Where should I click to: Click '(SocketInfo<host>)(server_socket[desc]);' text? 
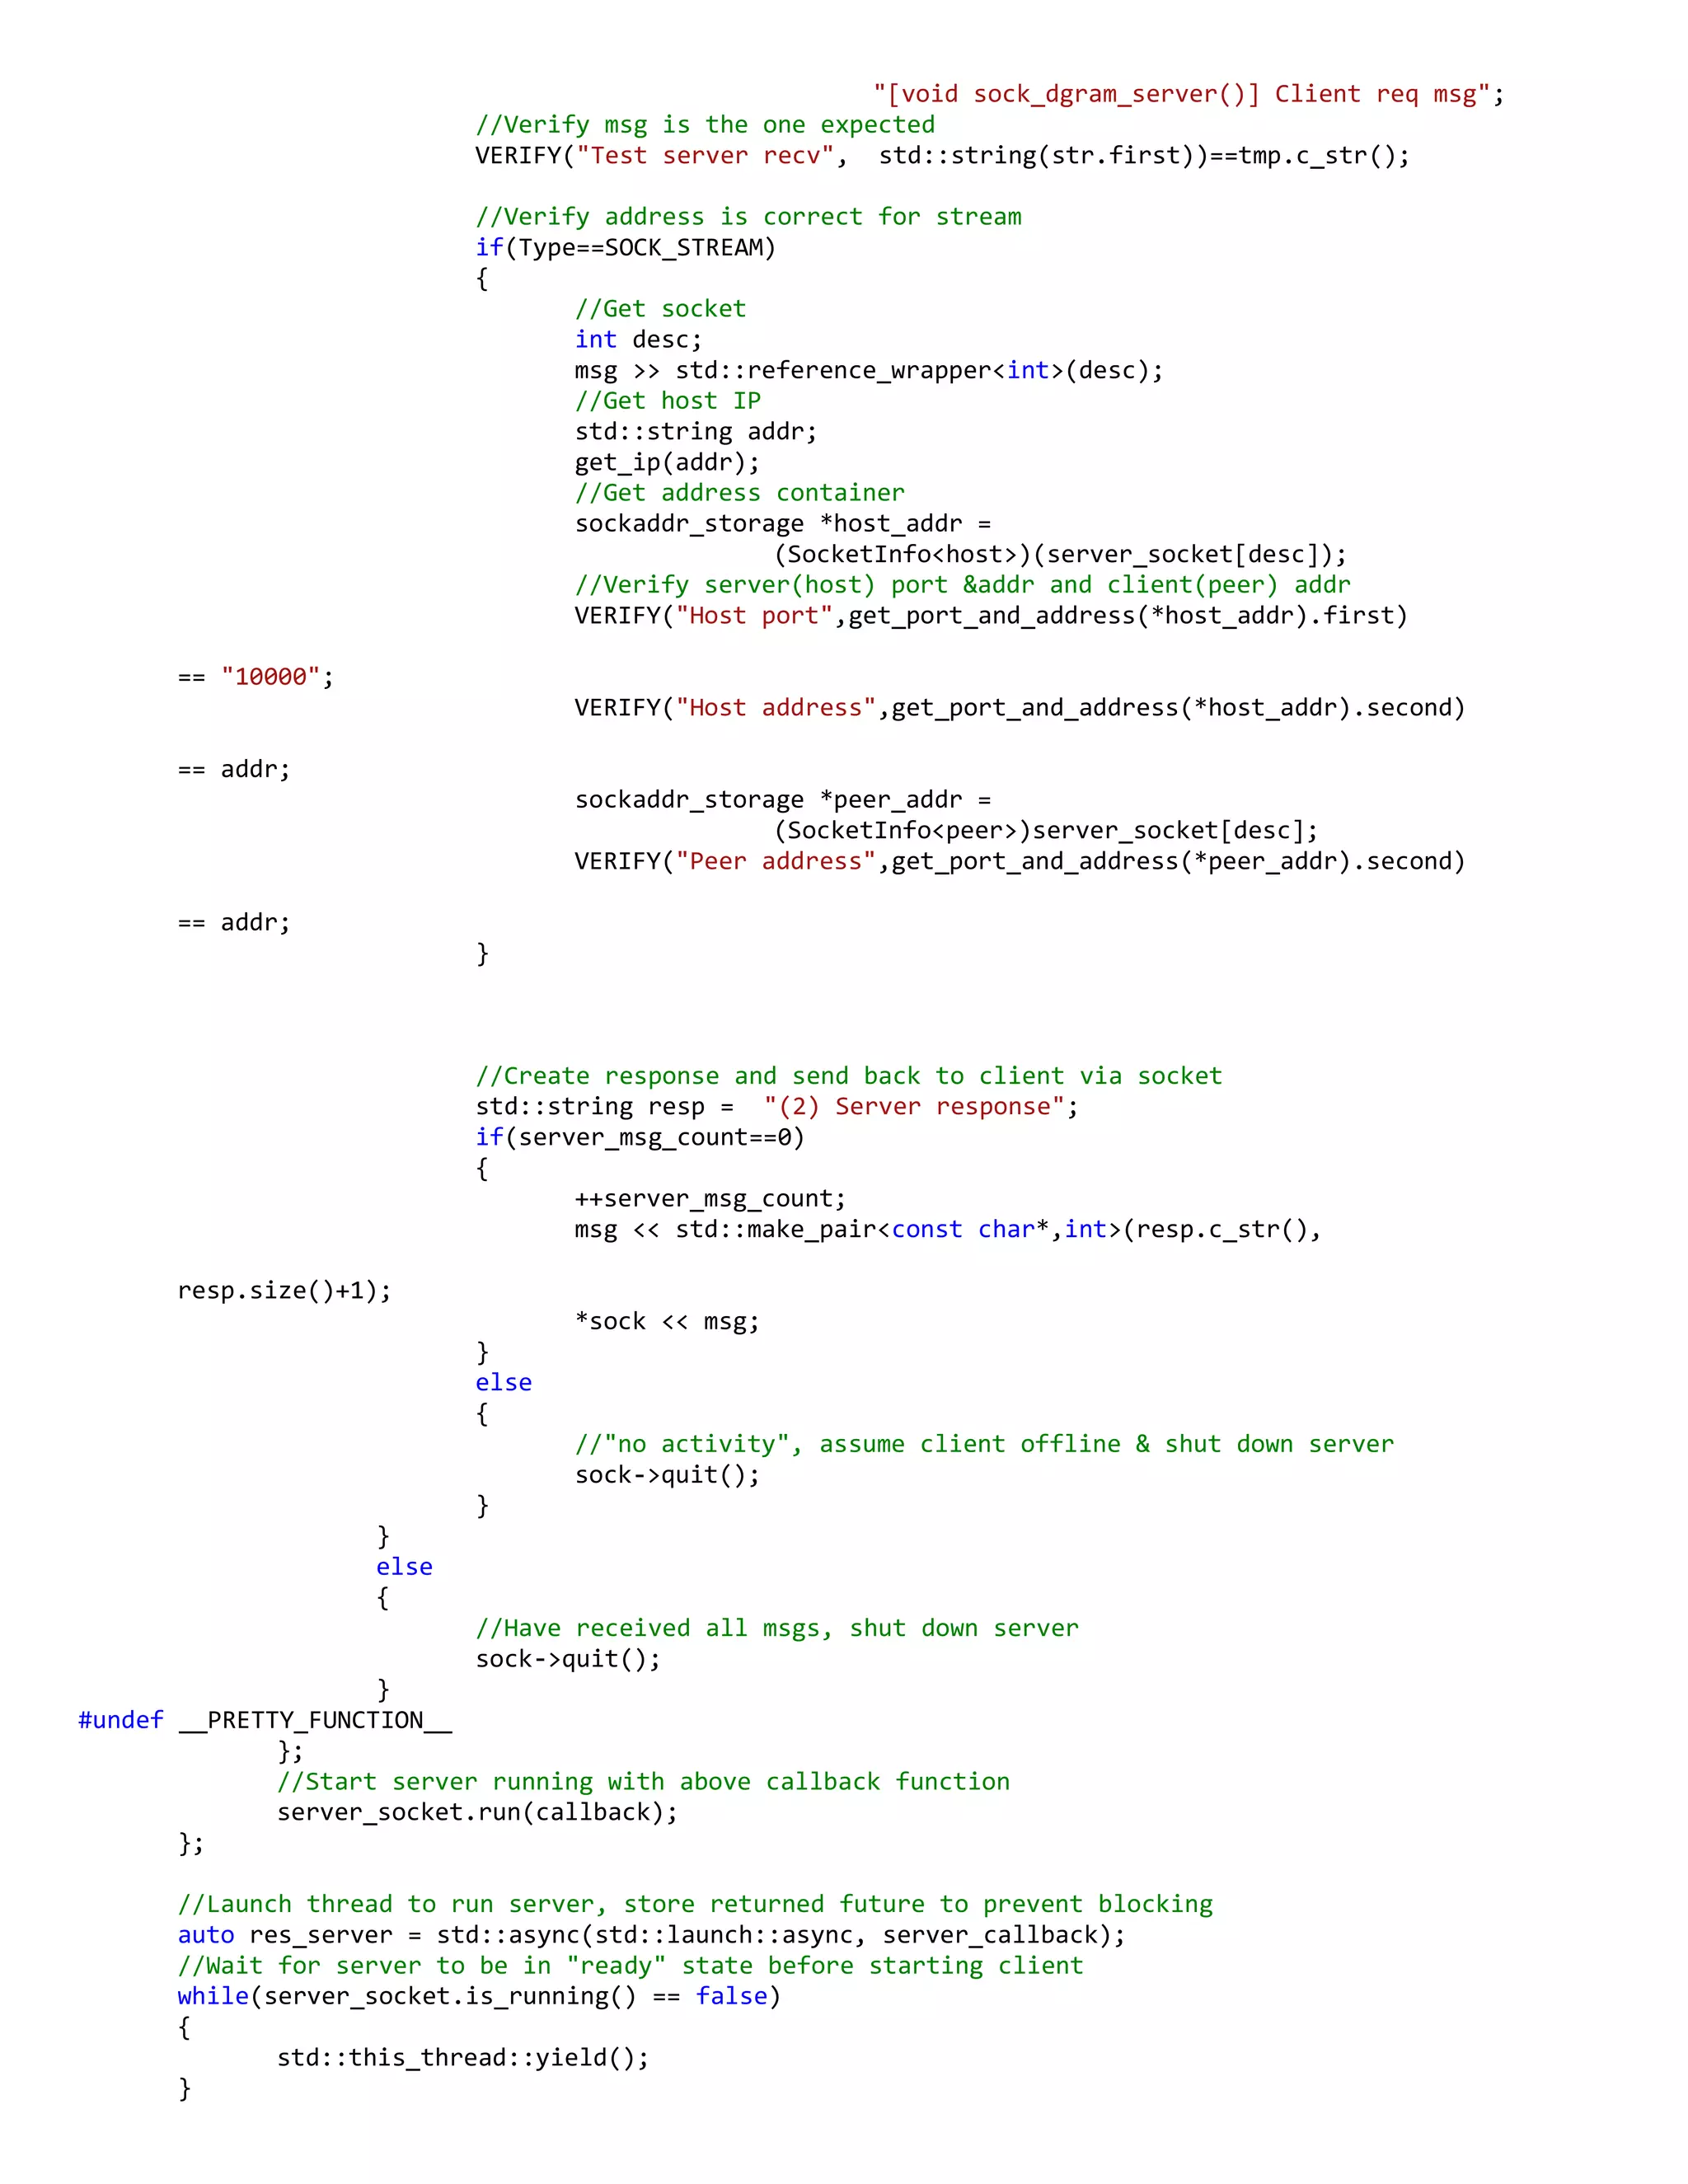pos(1060,554)
